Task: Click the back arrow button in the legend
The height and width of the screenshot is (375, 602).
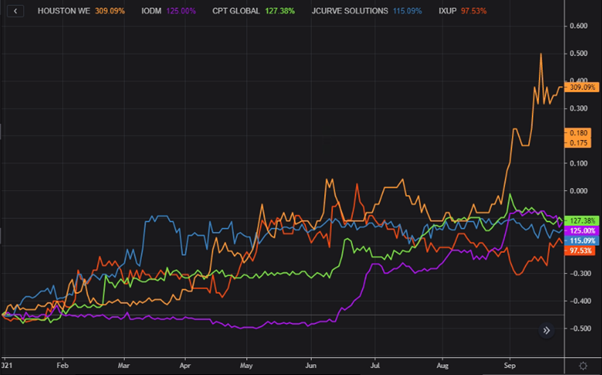Action: [x=15, y=11]
